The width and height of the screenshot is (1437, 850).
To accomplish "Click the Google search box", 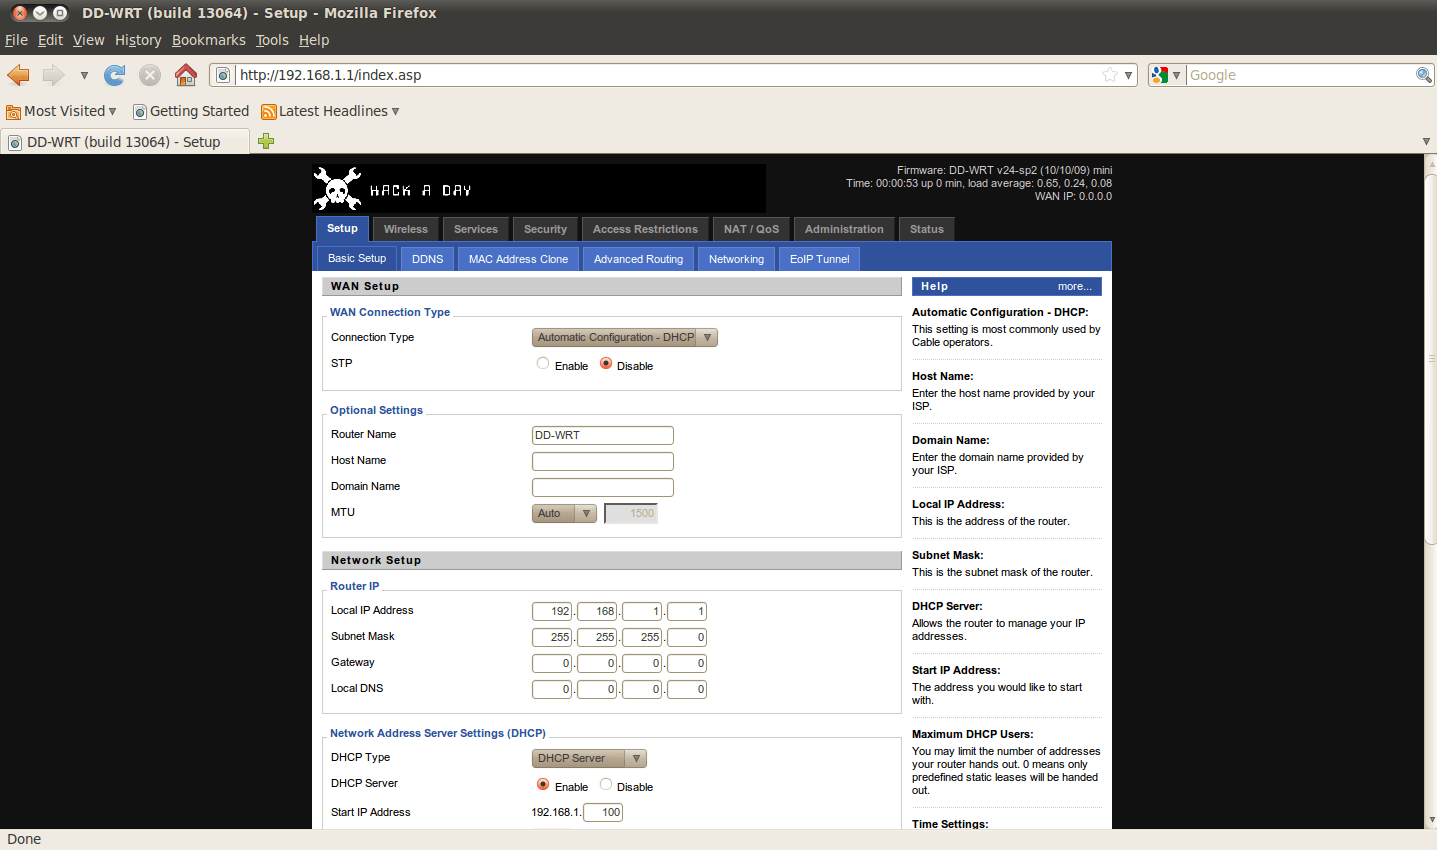I will coord(1300,75).
